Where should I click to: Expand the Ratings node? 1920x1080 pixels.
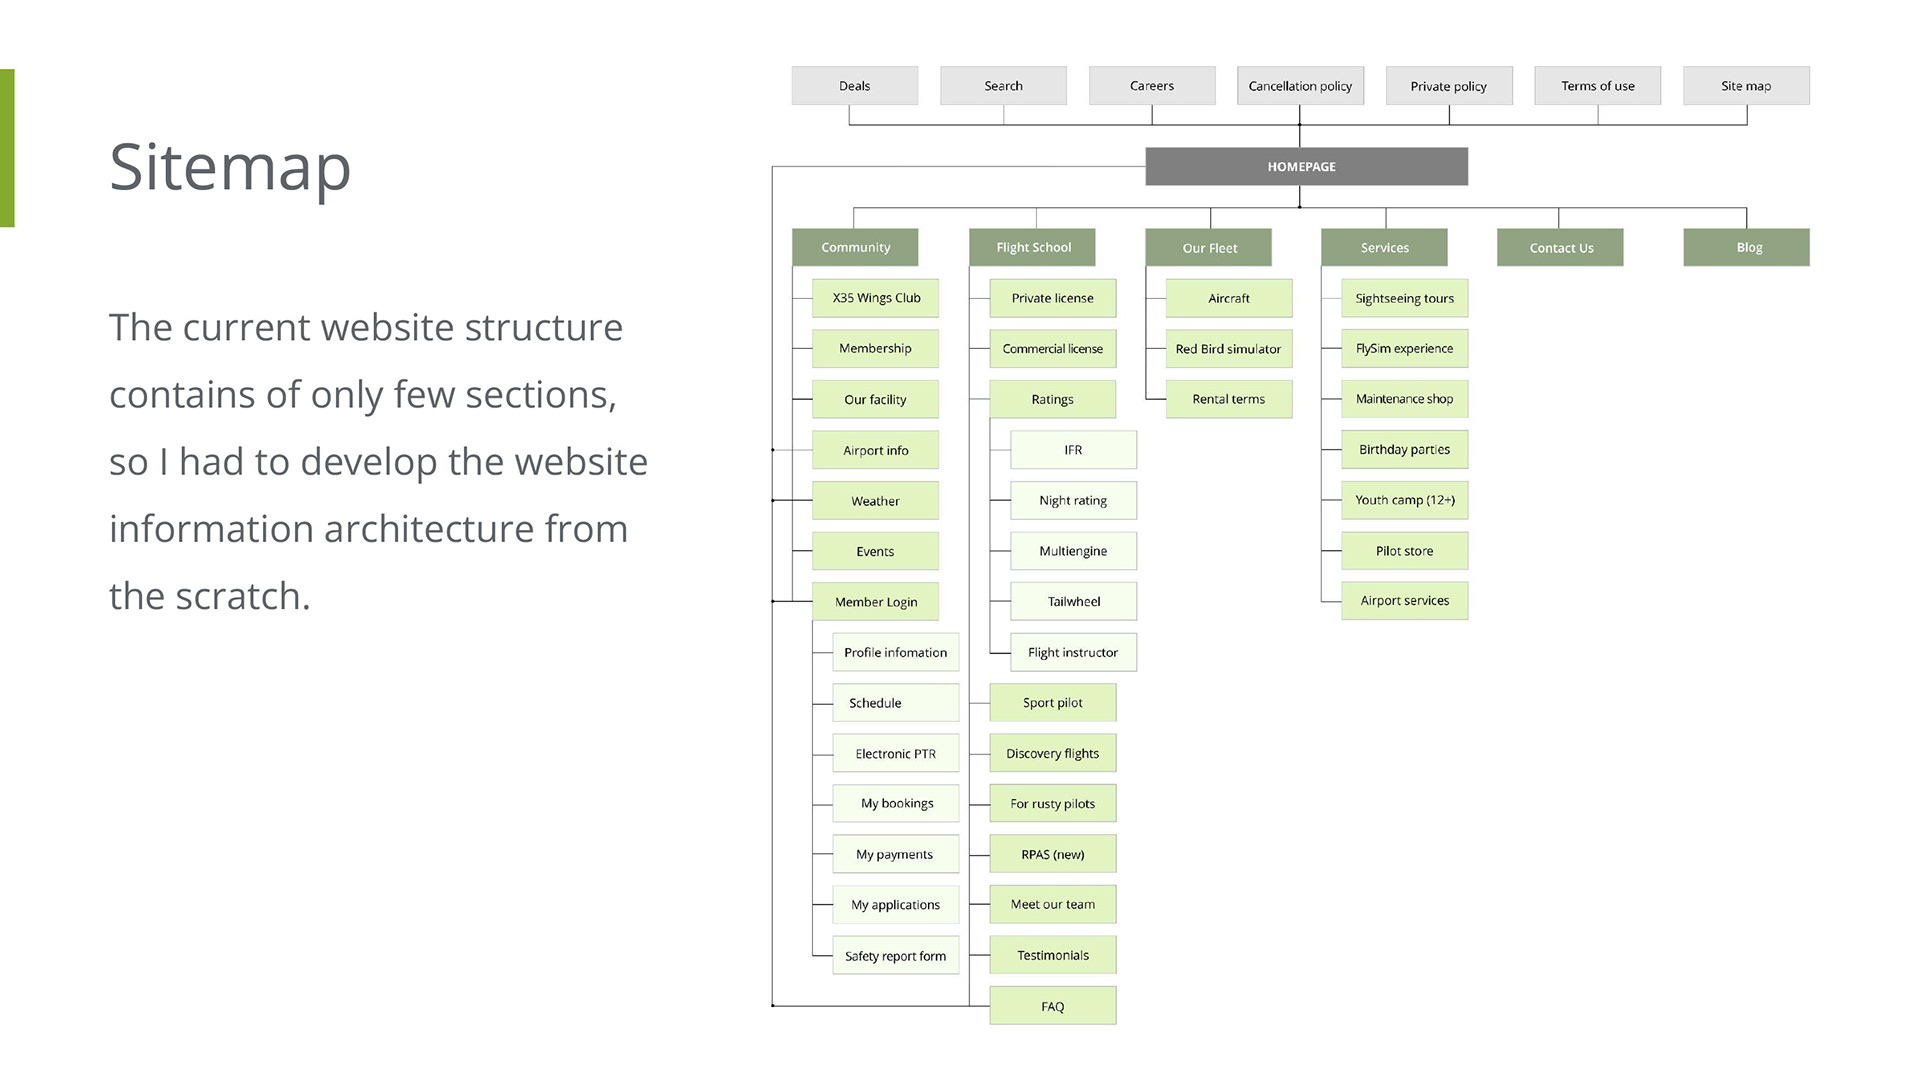1052,399
